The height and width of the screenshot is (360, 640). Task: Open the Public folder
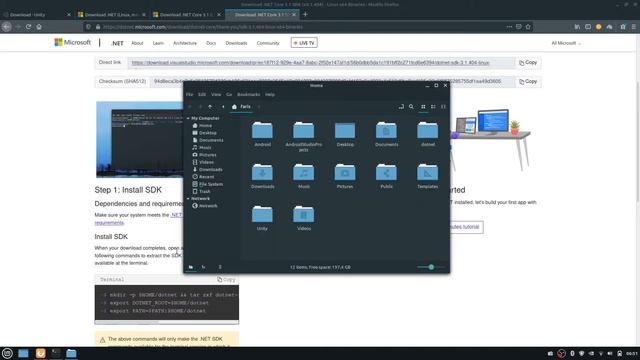pyautogui.click(x=387, y=176)
